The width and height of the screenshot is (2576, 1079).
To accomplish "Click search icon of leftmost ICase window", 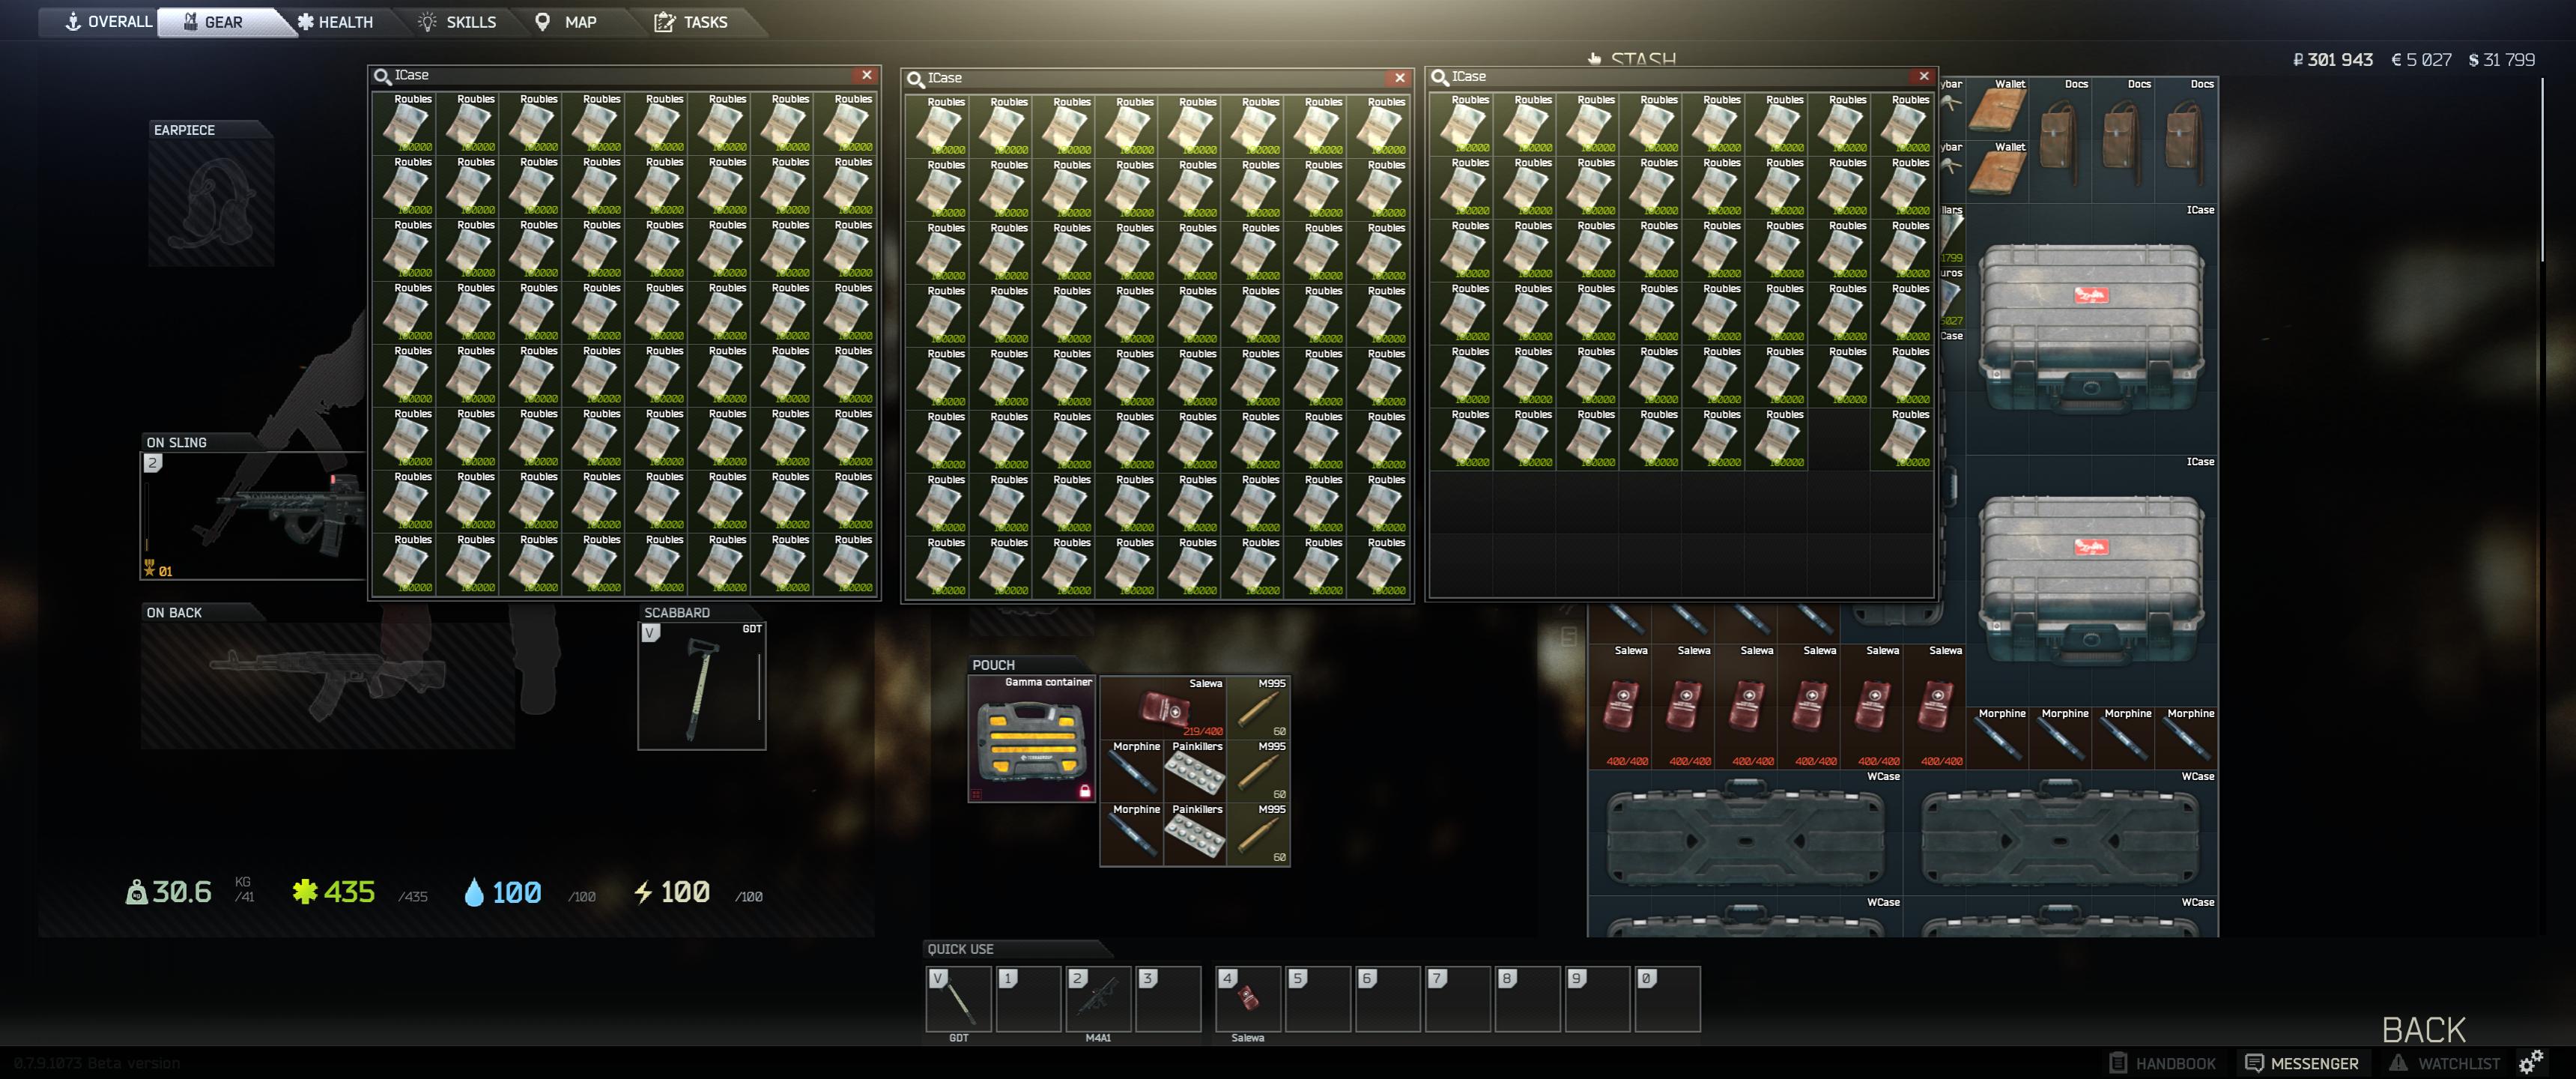I will pyautogui.click(x=382, y=76).
